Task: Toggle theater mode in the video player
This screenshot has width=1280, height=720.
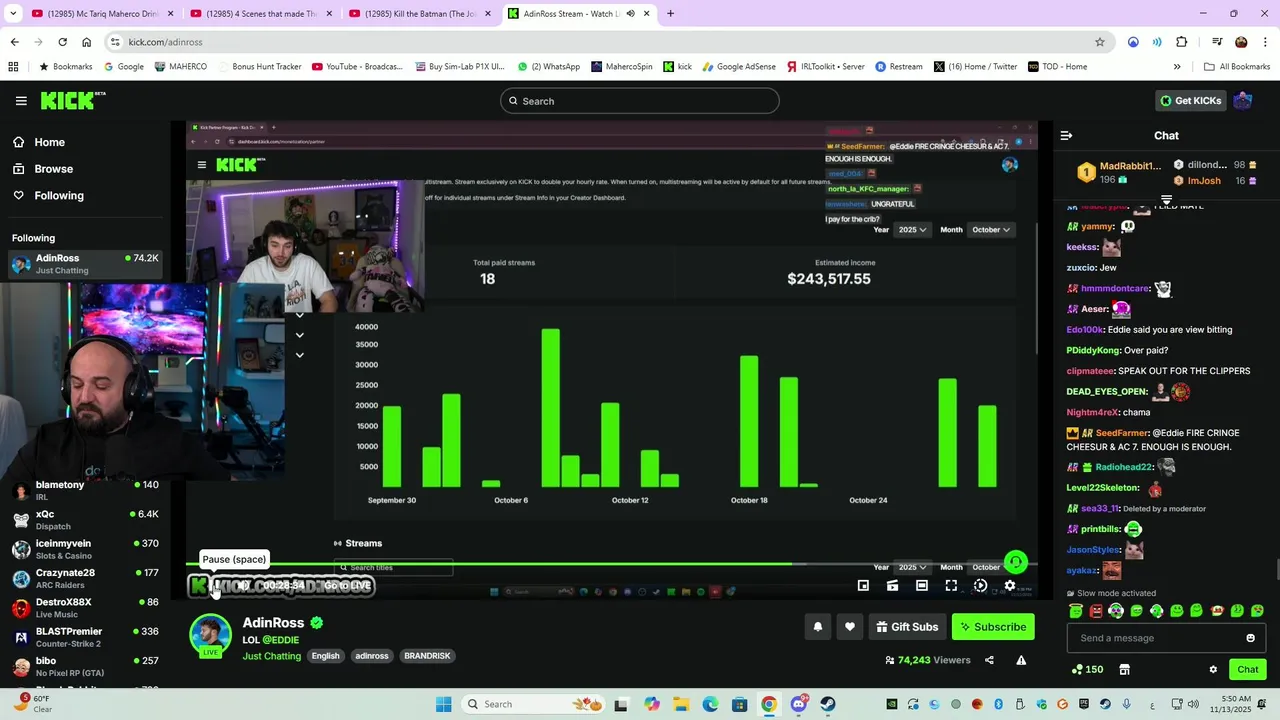Action: point(922,586)
